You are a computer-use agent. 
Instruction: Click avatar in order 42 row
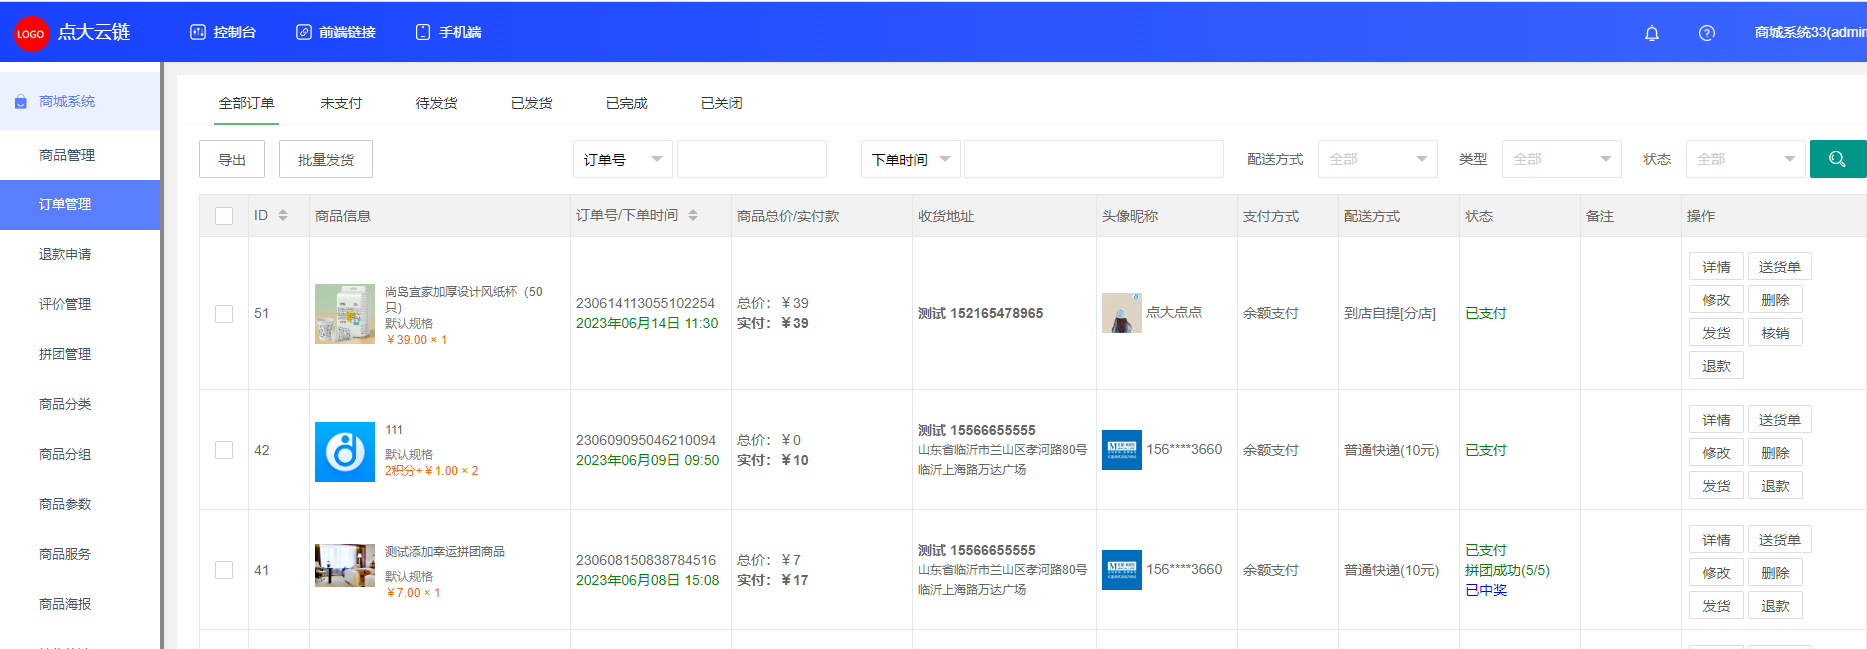pyautogui.click(x=1122, y=450)
